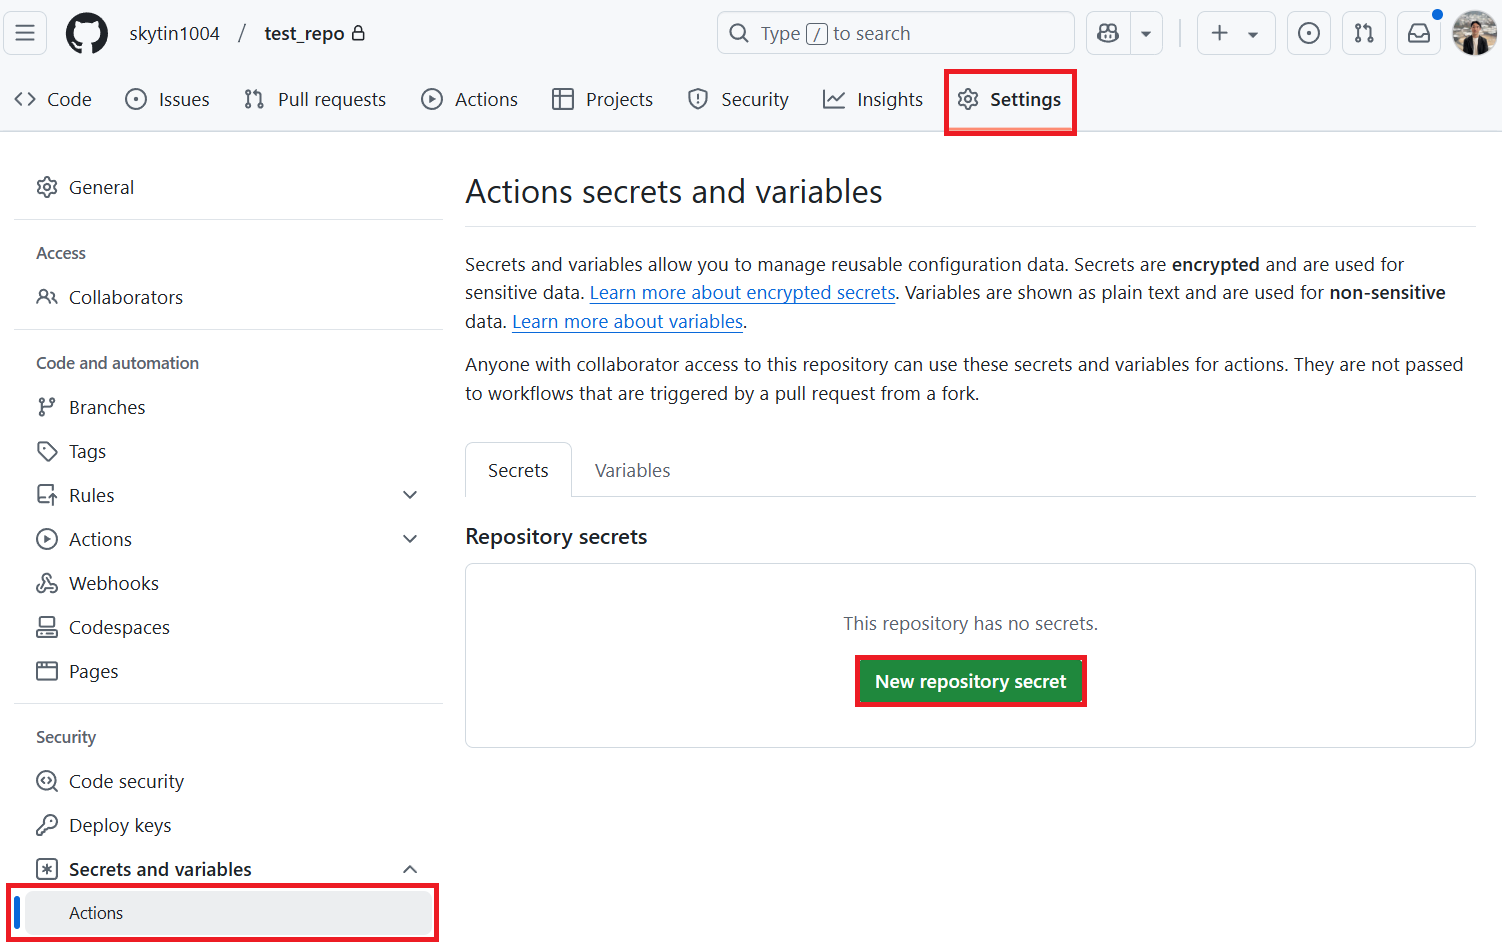Open the create new dropdown arrow
1502x943 pixels.
pyautogui.click(x=1251, y=32)
